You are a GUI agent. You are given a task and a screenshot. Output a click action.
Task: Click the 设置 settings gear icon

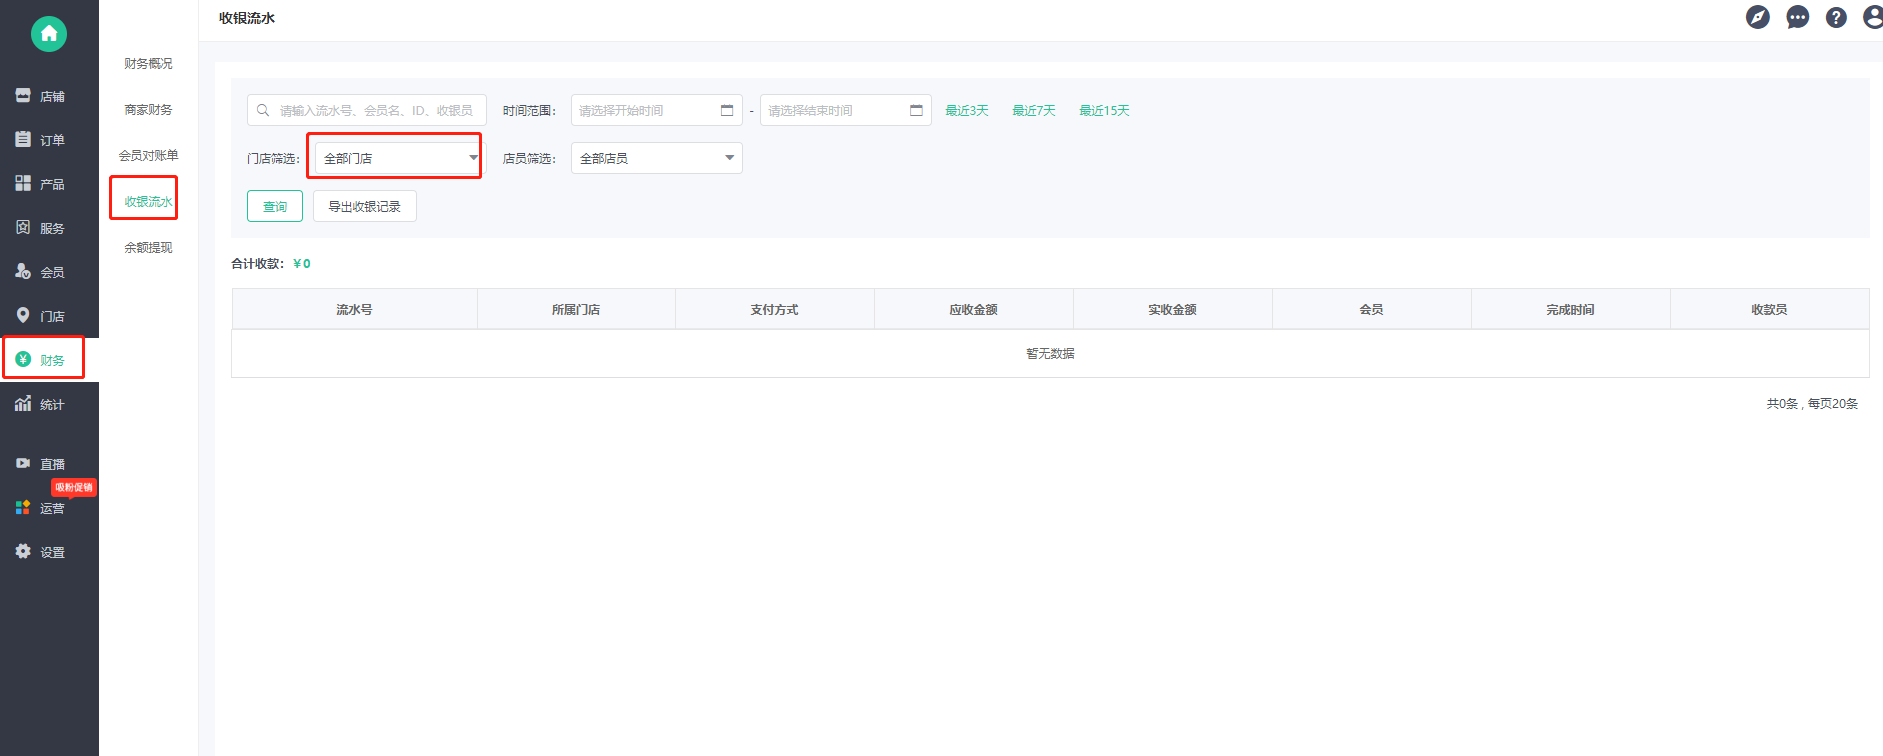(23, 551)
